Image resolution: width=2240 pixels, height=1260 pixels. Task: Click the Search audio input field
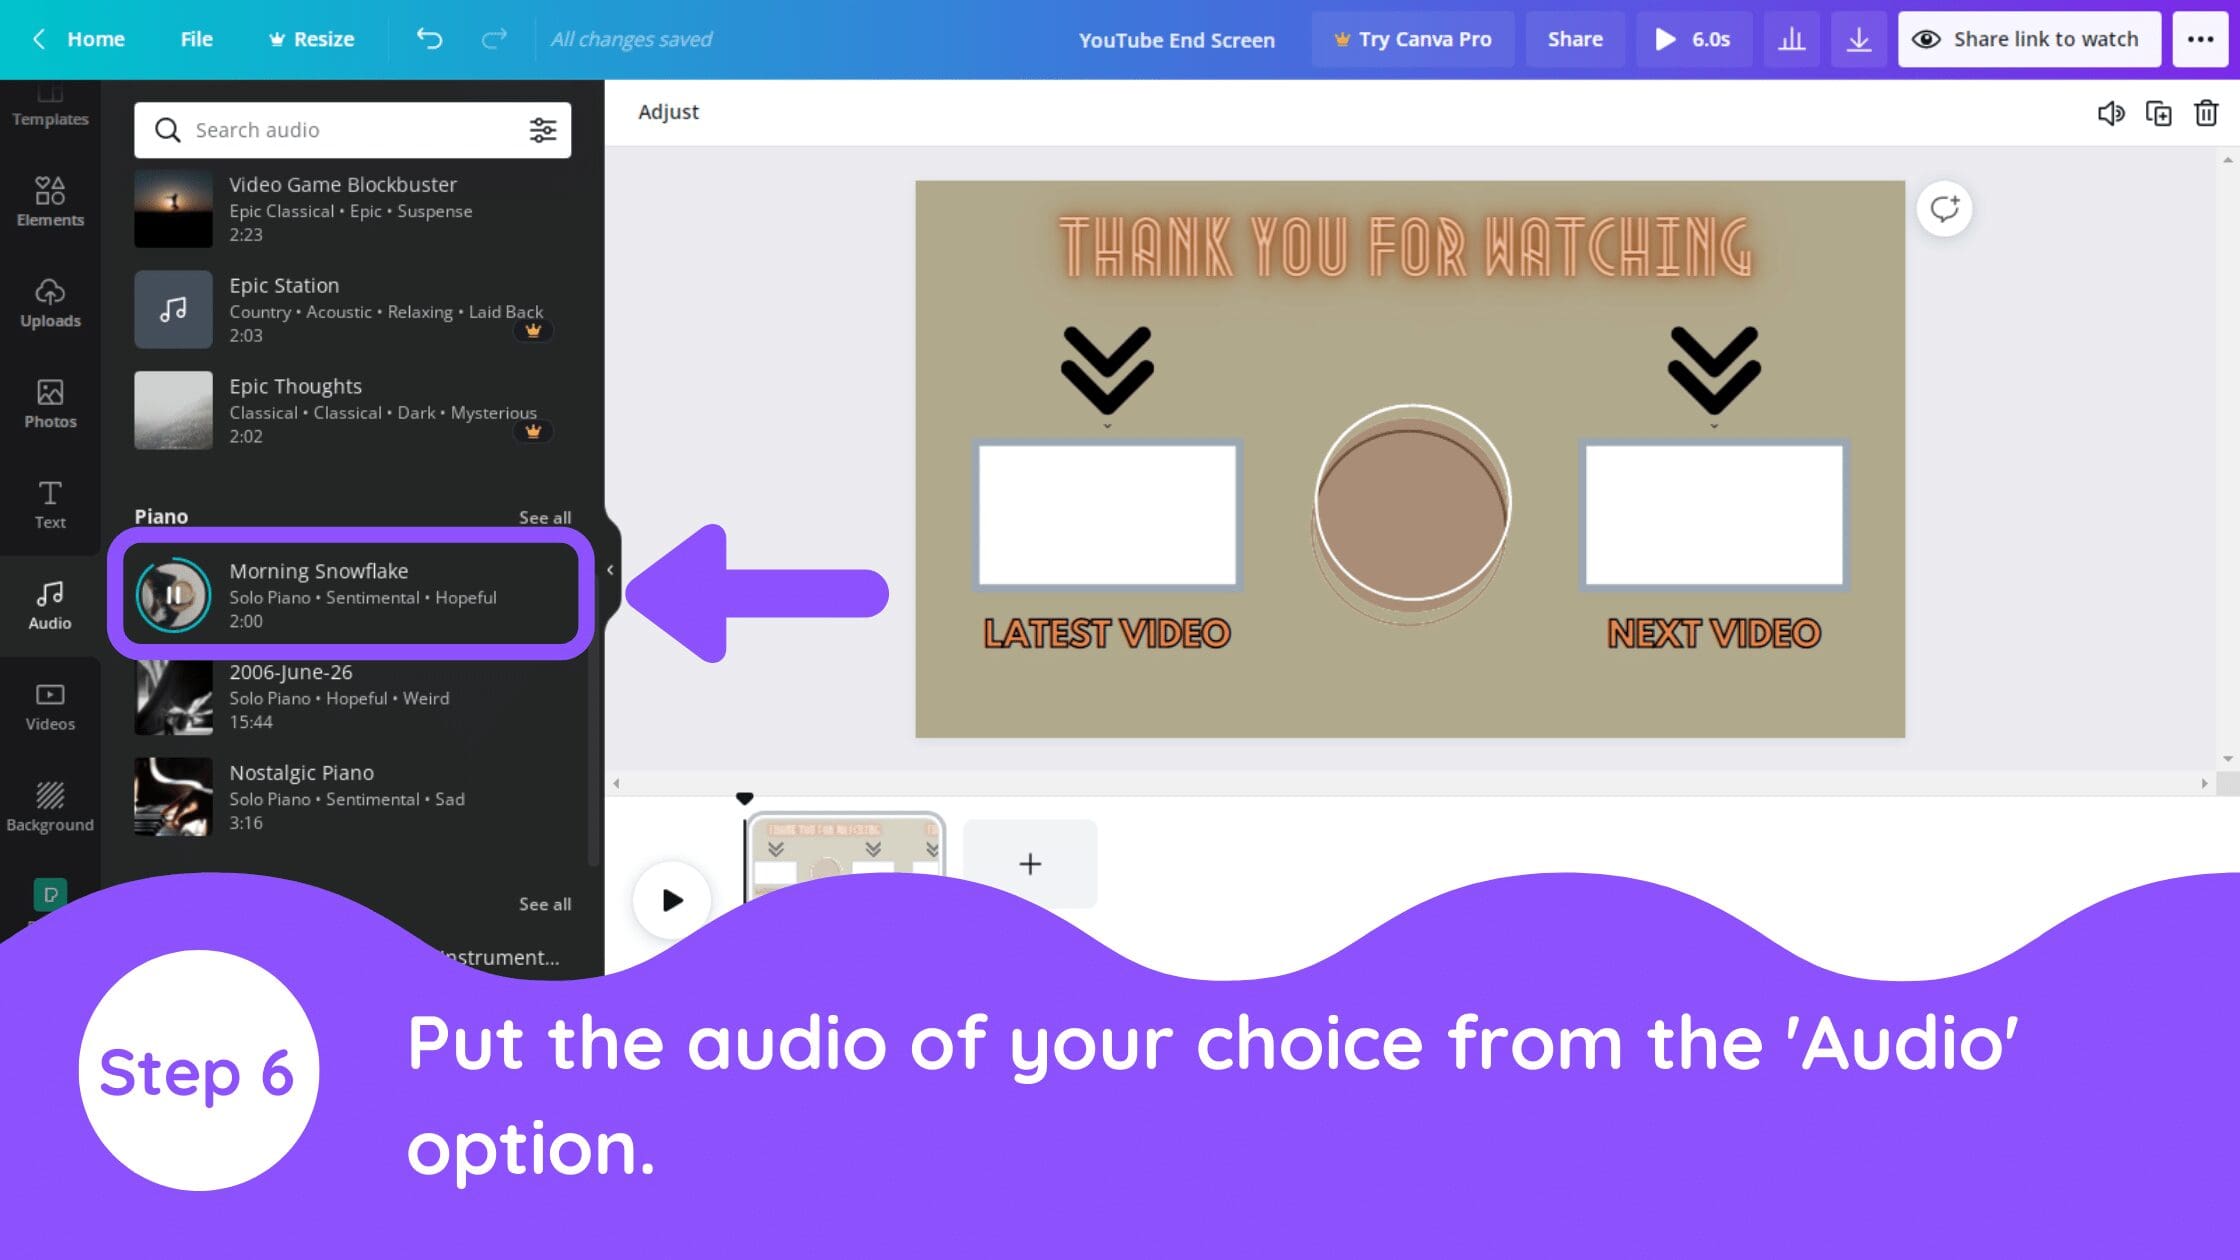pos(352,129)
